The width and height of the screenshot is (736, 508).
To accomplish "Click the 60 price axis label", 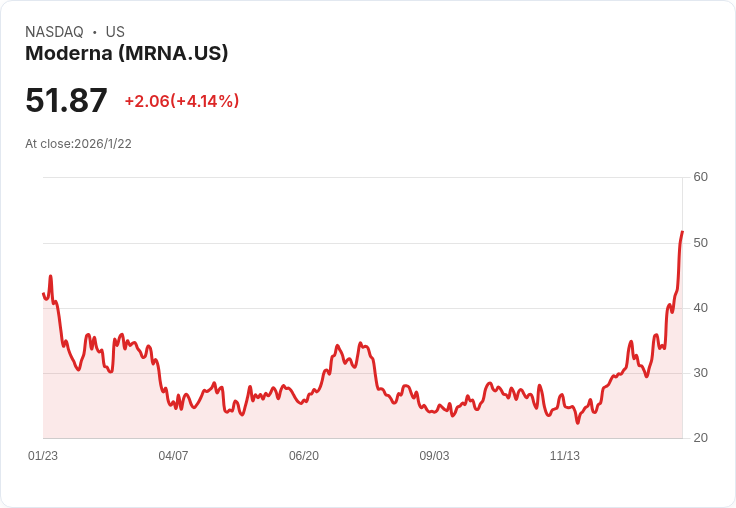I will [x=700, y=177].
